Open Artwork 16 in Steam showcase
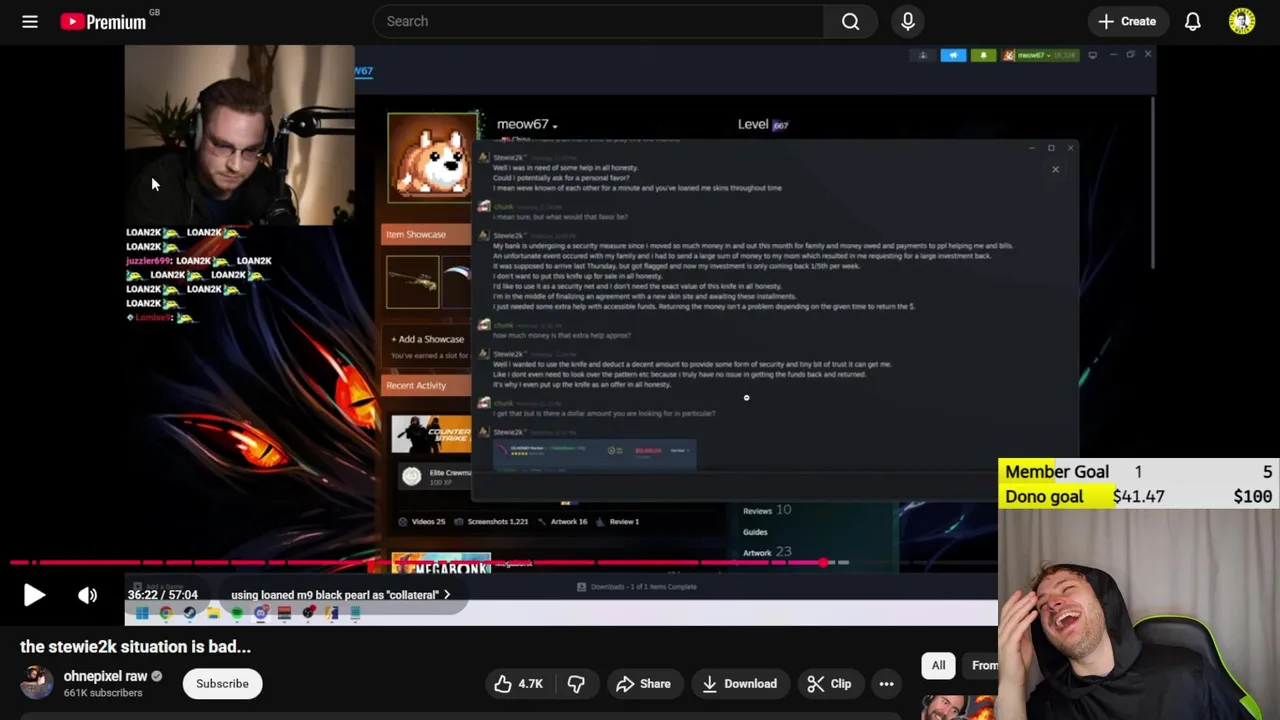Image resolution: width=1280 pixels, height=720 pixels. click(562, 521)
